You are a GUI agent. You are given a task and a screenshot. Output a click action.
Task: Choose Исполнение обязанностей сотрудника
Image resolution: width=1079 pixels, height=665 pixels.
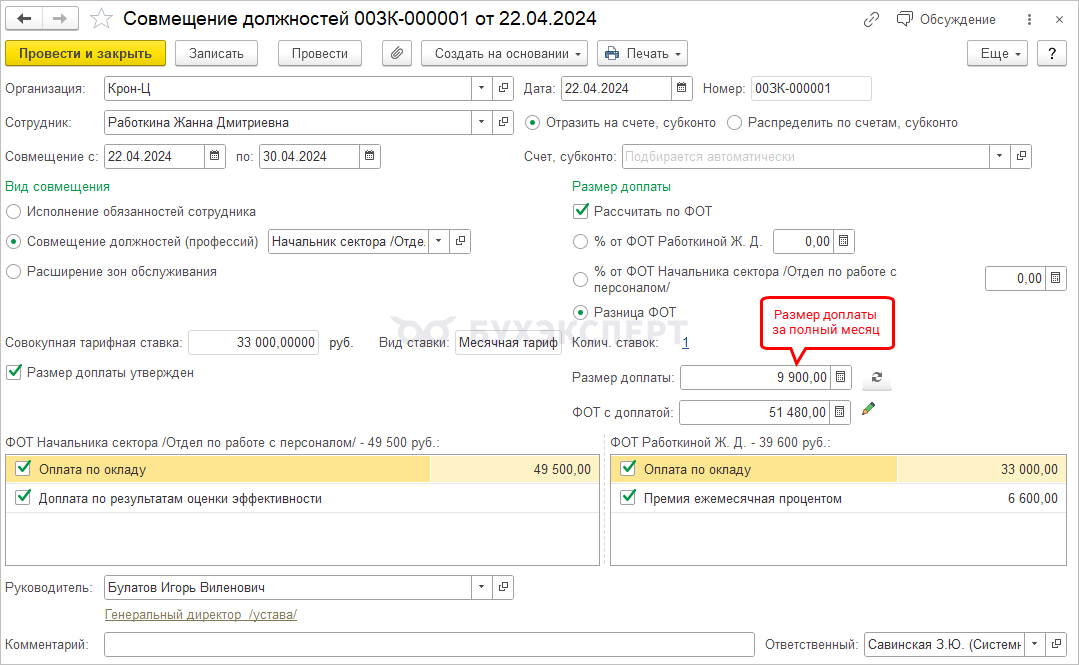(x=13, y=211)
